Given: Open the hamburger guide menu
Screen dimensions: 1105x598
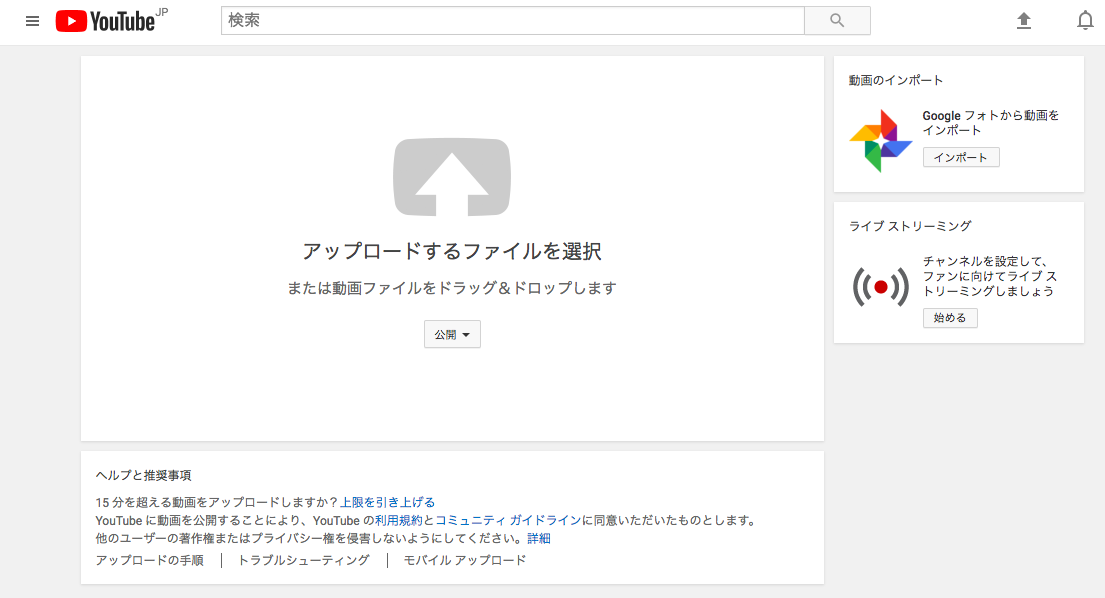Looking at the screenshot, I should [32, 21].
